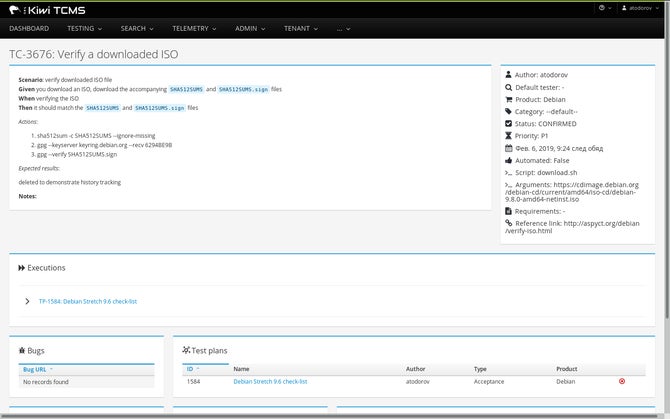670x419 pixels.
Task: Click the user icon beside Author
Action: [508, 74]
